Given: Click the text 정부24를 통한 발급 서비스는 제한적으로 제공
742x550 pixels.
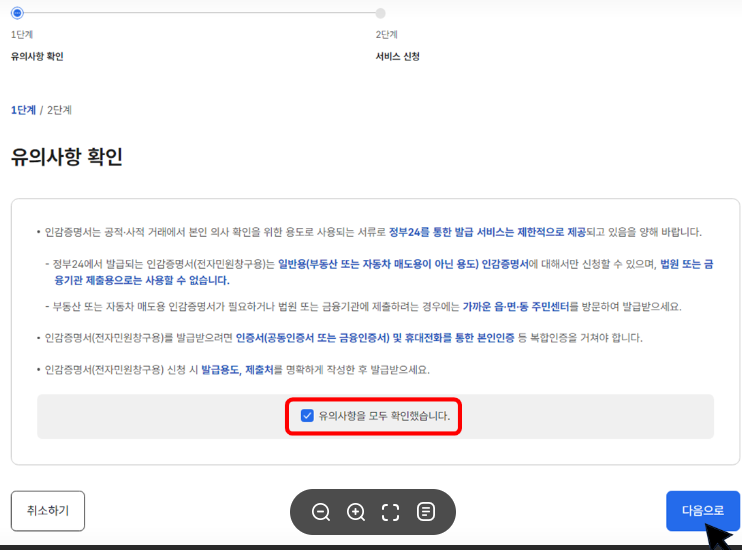Looking at the screenshot, I should [487, 232].
